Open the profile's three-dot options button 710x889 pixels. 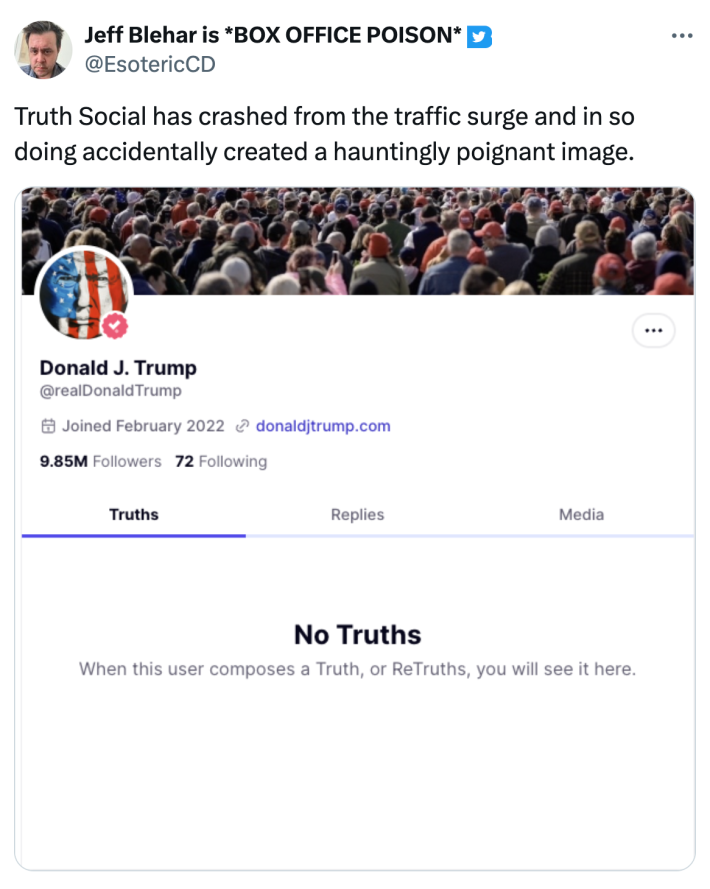tap(655, 331)
